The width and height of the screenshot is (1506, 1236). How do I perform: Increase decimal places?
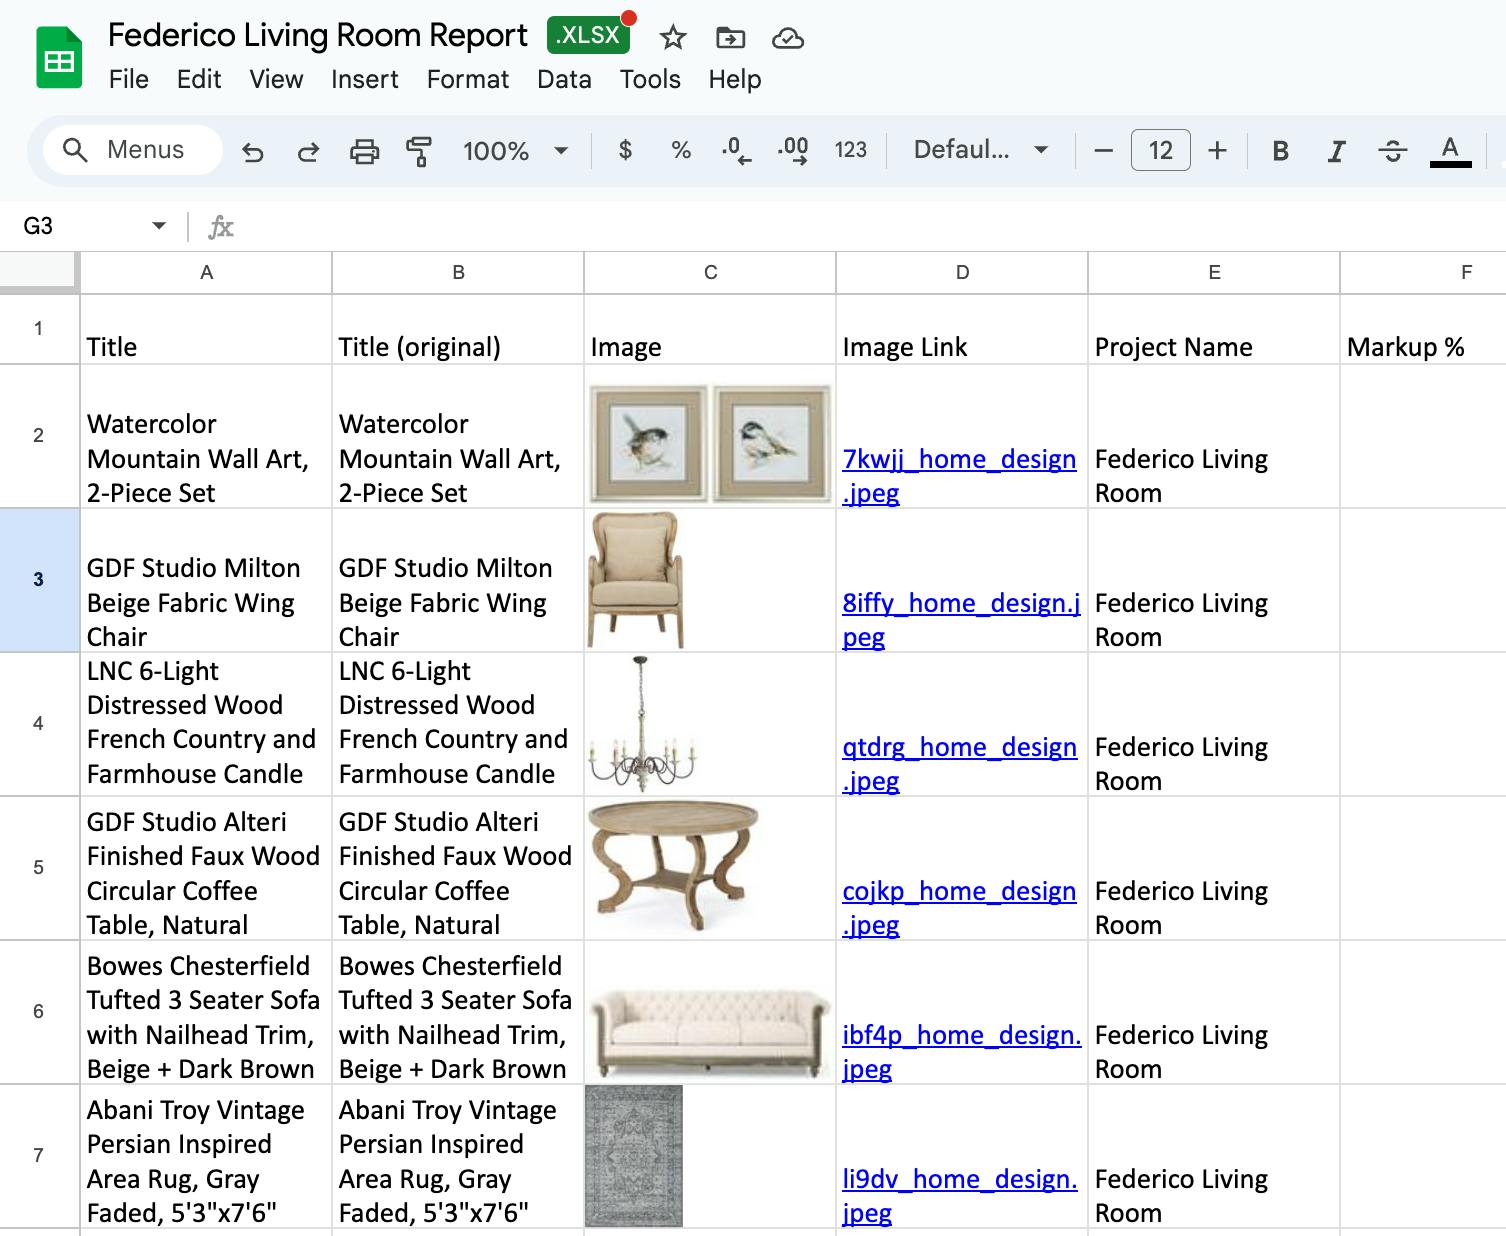793,150
